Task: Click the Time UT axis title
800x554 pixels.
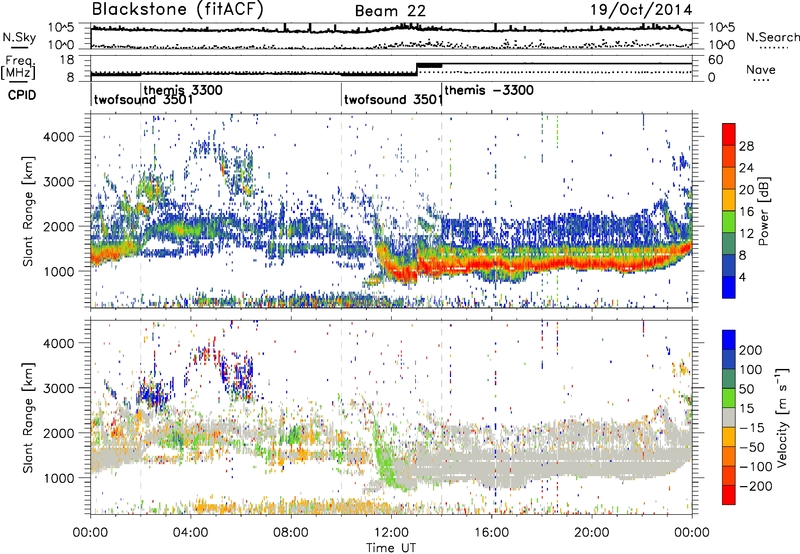Action: (391, 548)
